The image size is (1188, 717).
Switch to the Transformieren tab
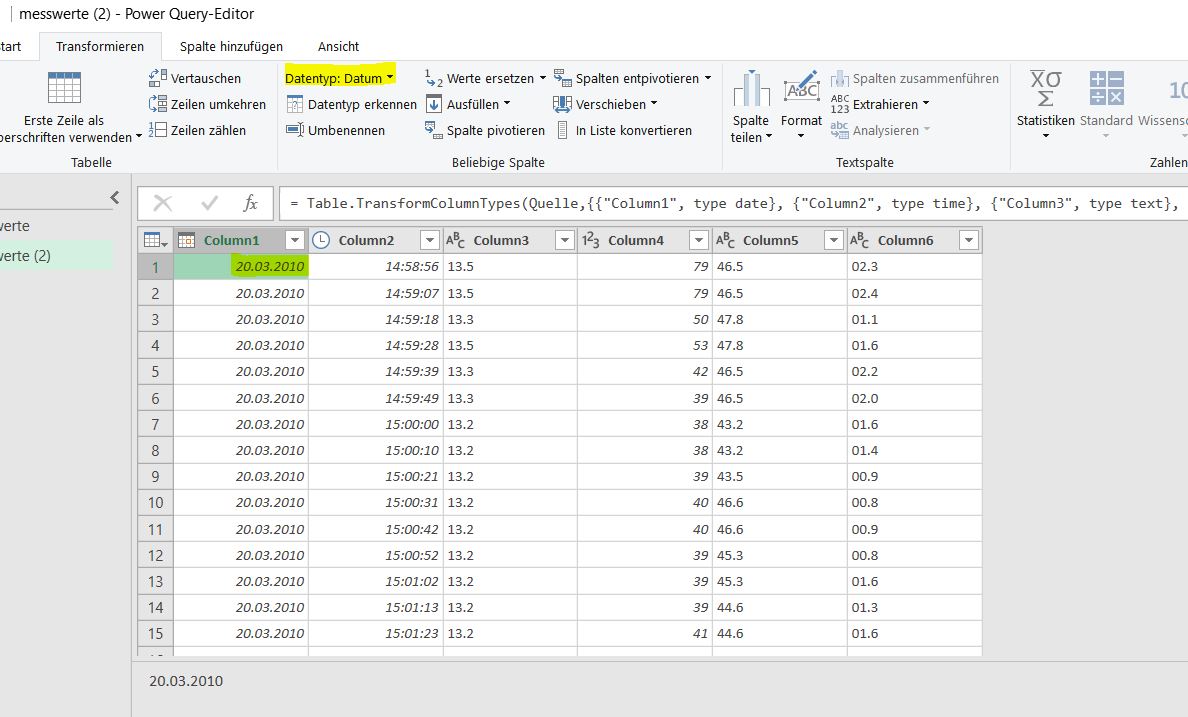tap(100, 46)
